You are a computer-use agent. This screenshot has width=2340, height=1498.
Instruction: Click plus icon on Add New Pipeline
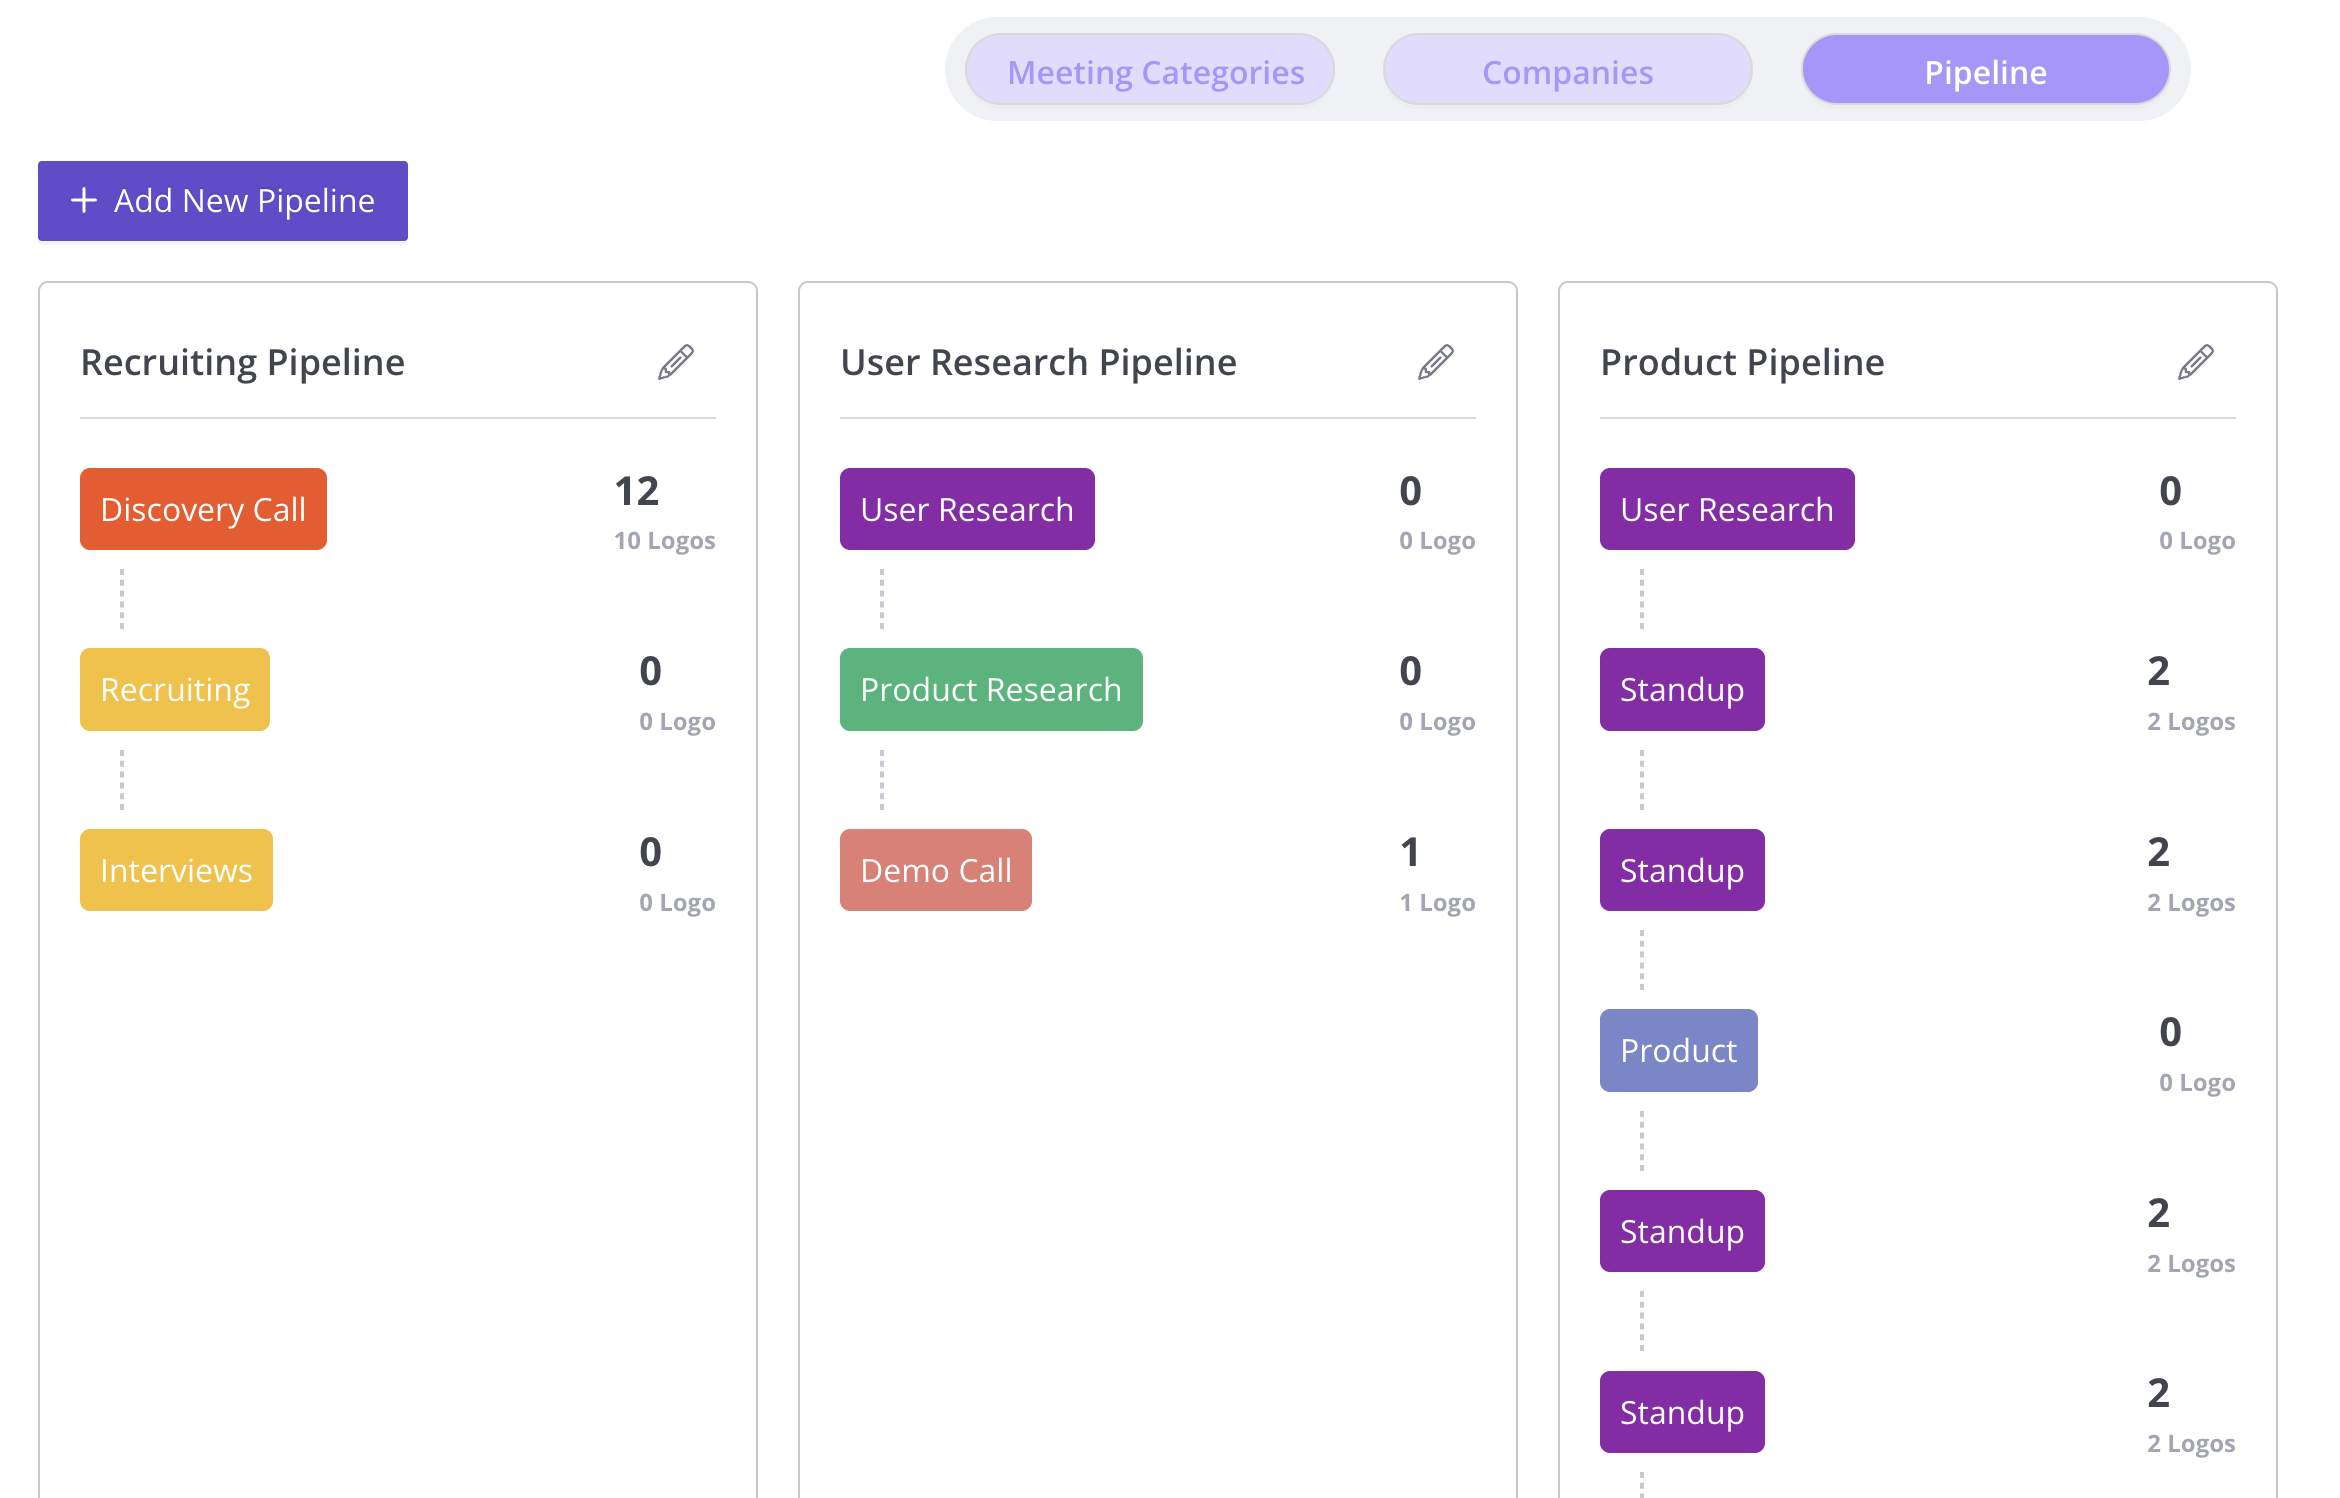(x=84, y=201)
